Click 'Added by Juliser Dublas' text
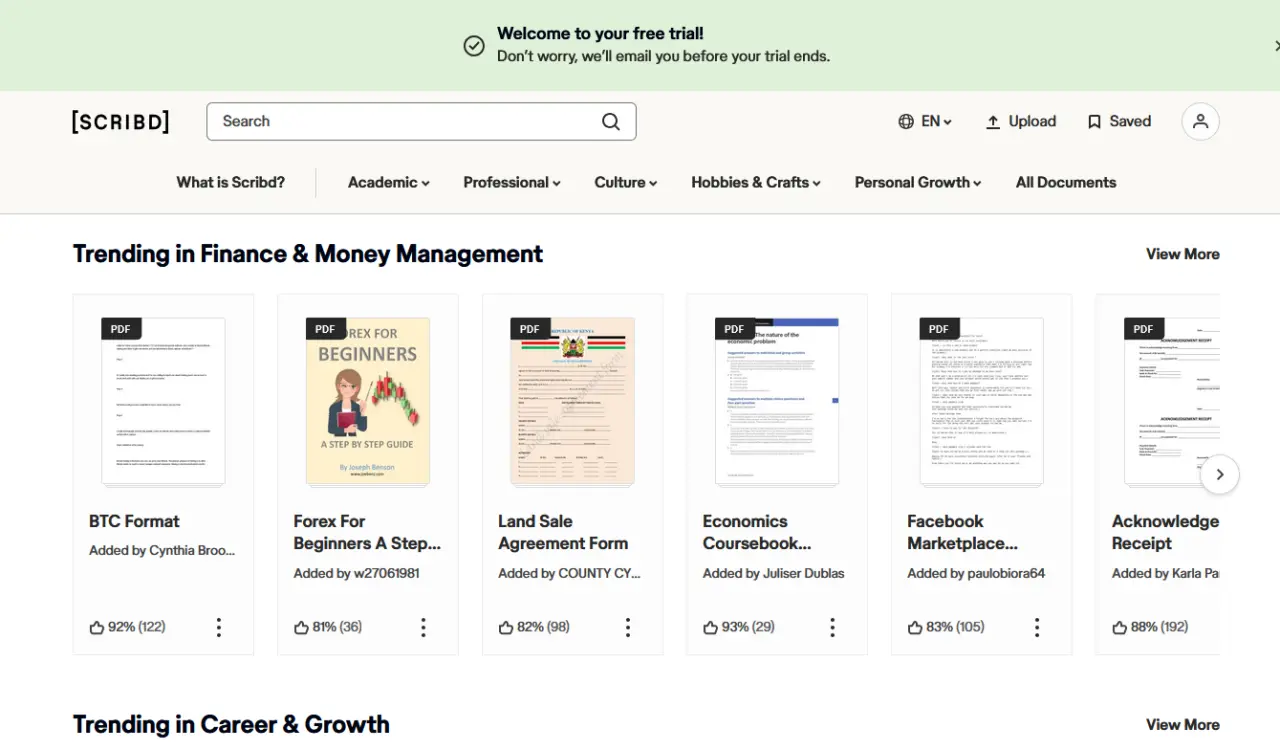Image resolution: width=1280 pixels, height=750 pixels. point(773,574)
